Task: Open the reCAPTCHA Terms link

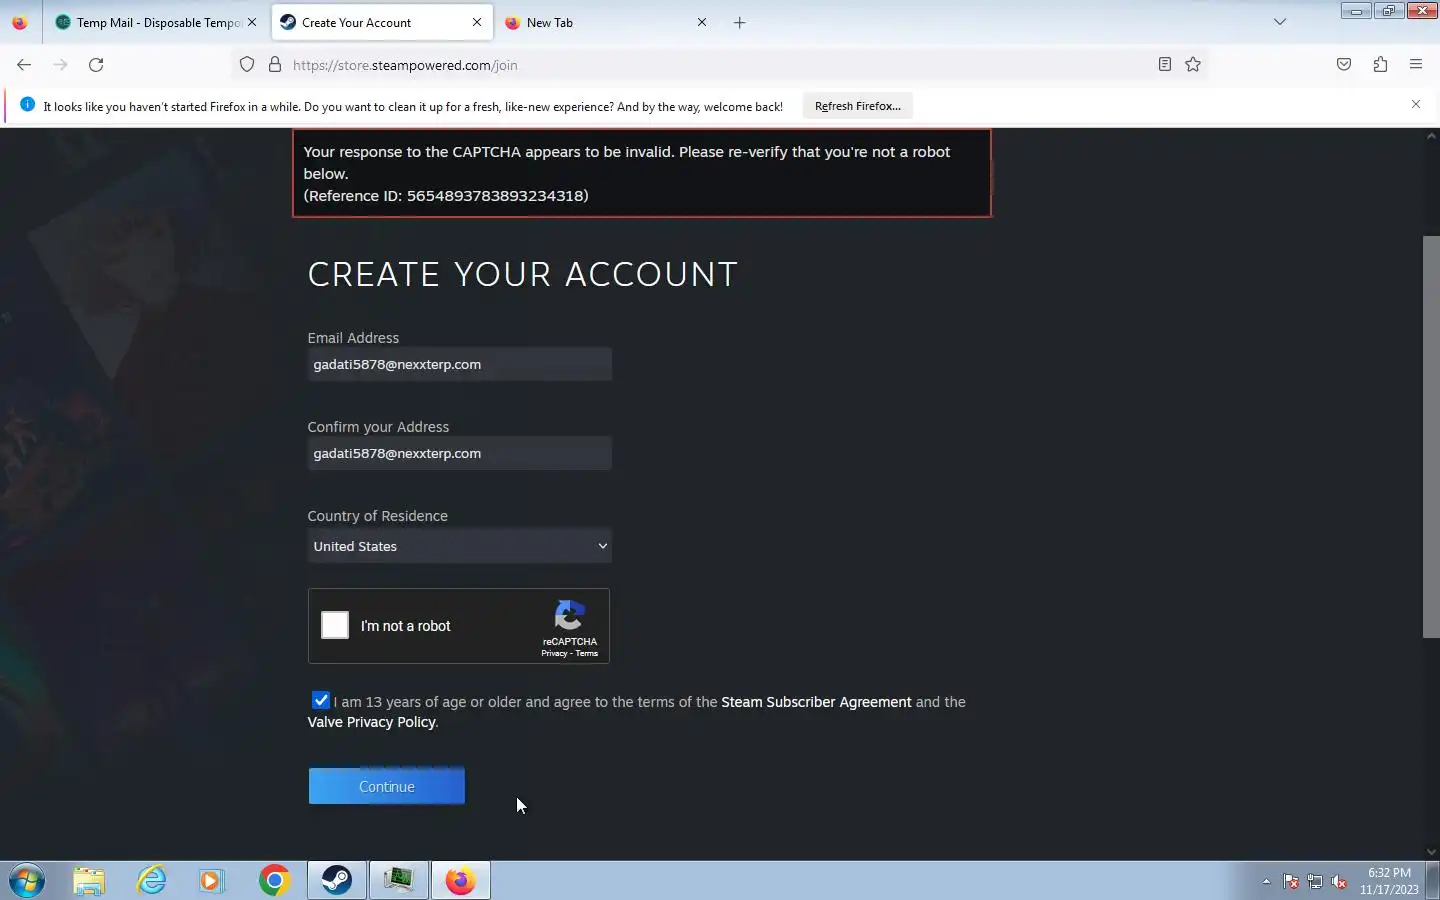Action: coord(587,653)
